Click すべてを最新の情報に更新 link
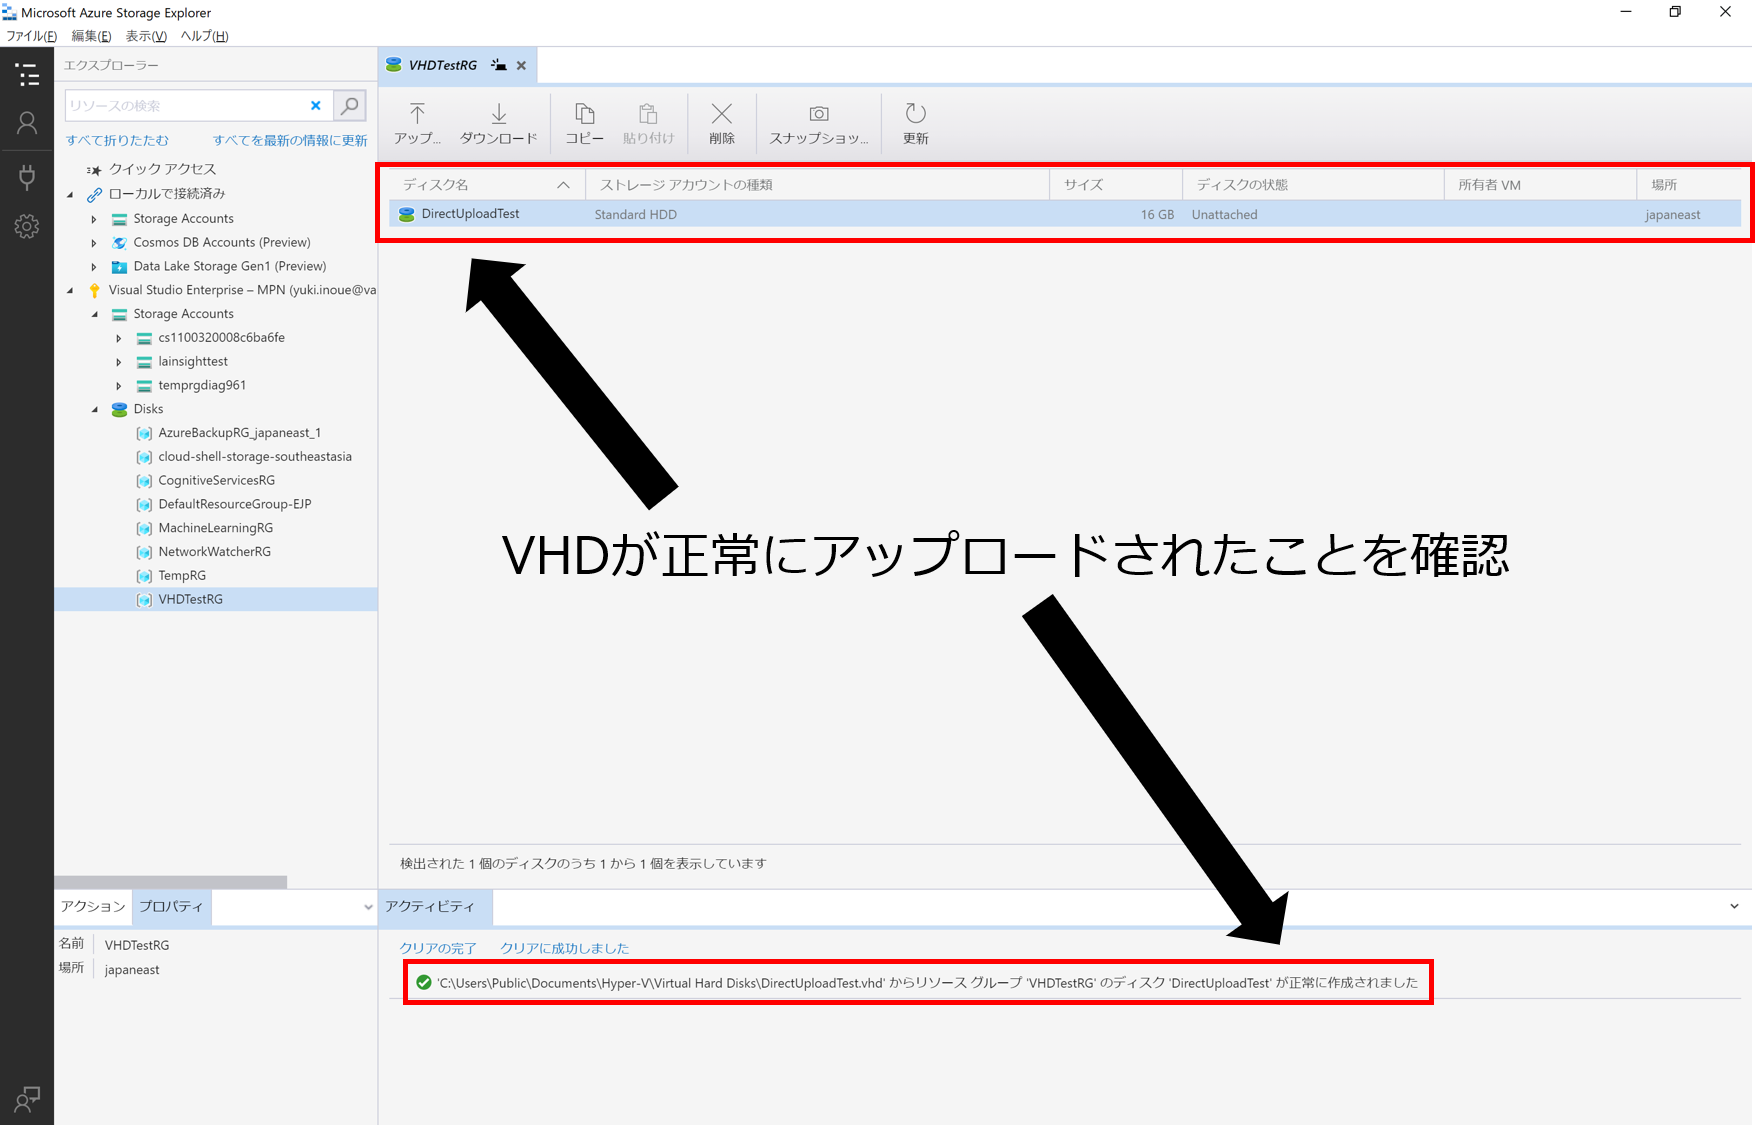Screen dimensions: 1755x1125 coord(290,140)
